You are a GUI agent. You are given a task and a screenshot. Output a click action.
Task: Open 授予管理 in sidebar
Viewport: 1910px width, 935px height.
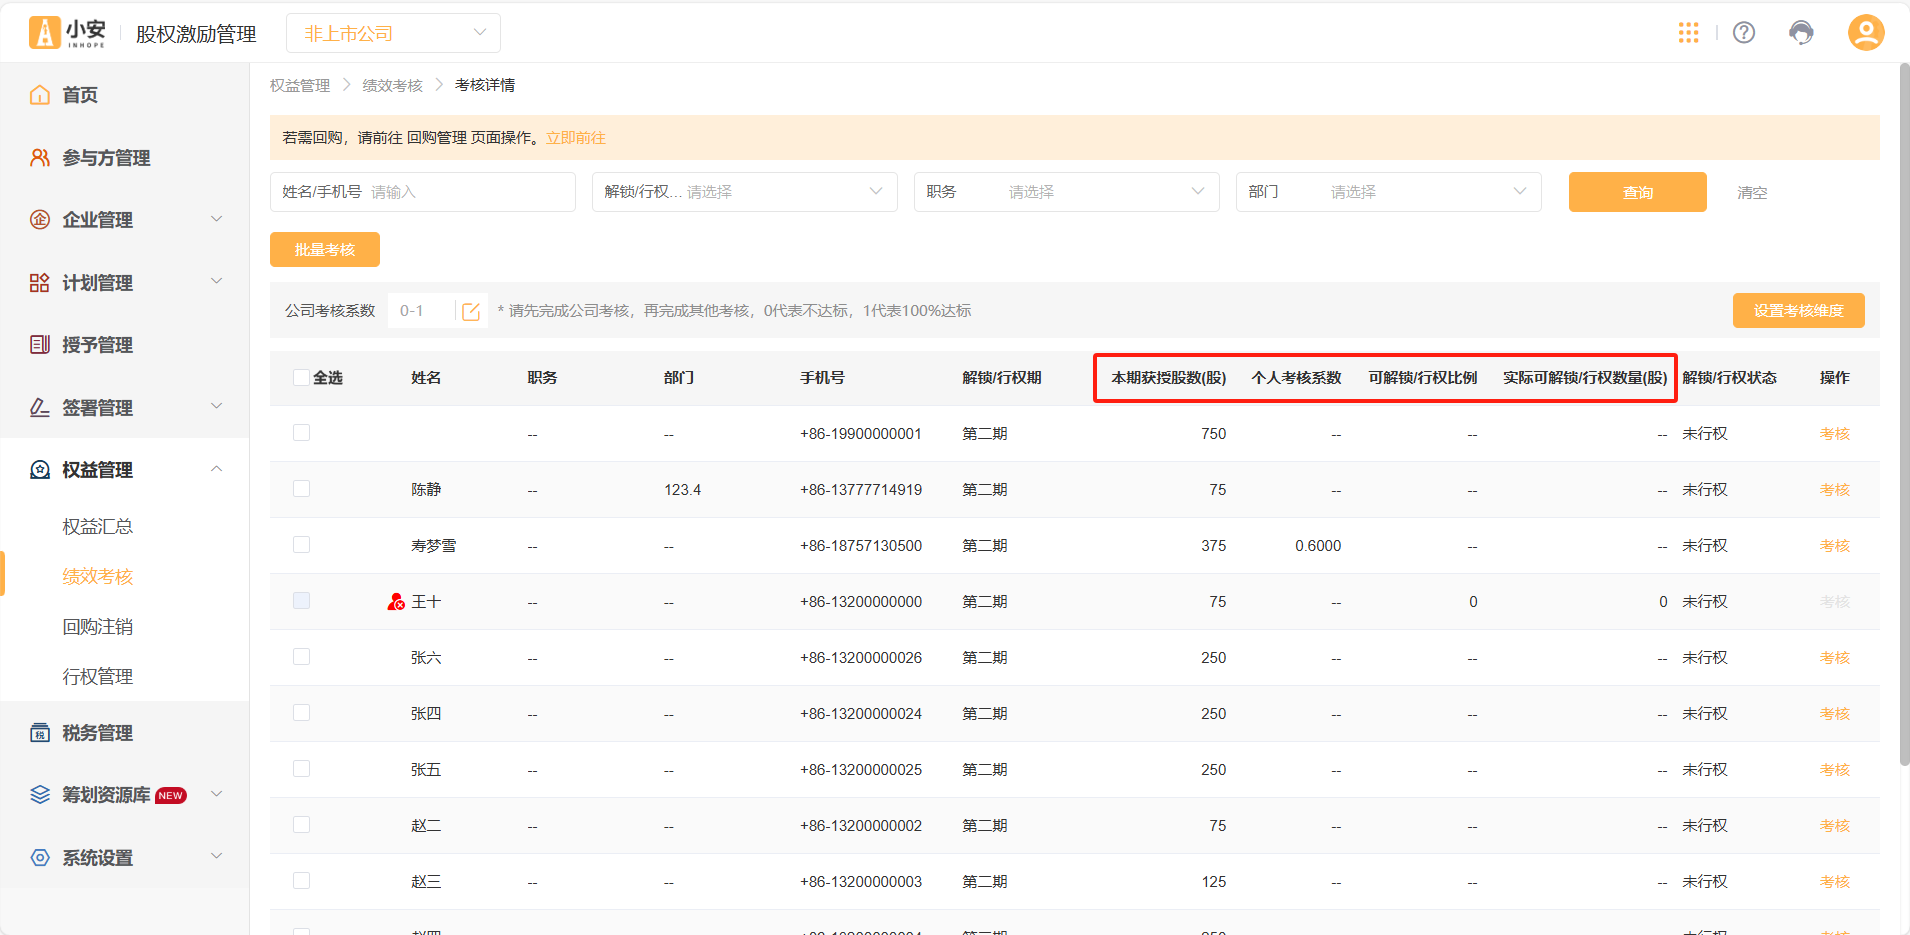(x=97, y=345)
